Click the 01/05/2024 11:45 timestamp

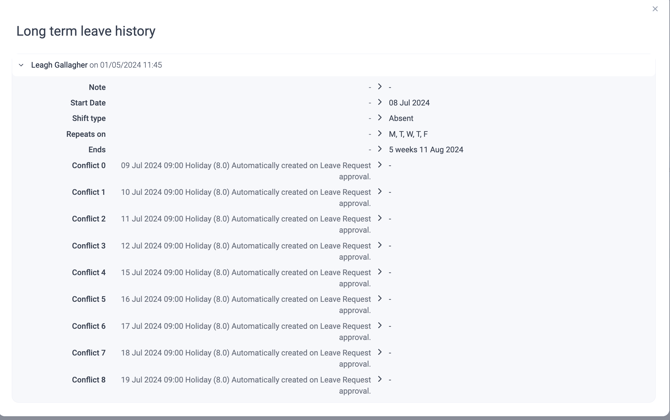131,65
